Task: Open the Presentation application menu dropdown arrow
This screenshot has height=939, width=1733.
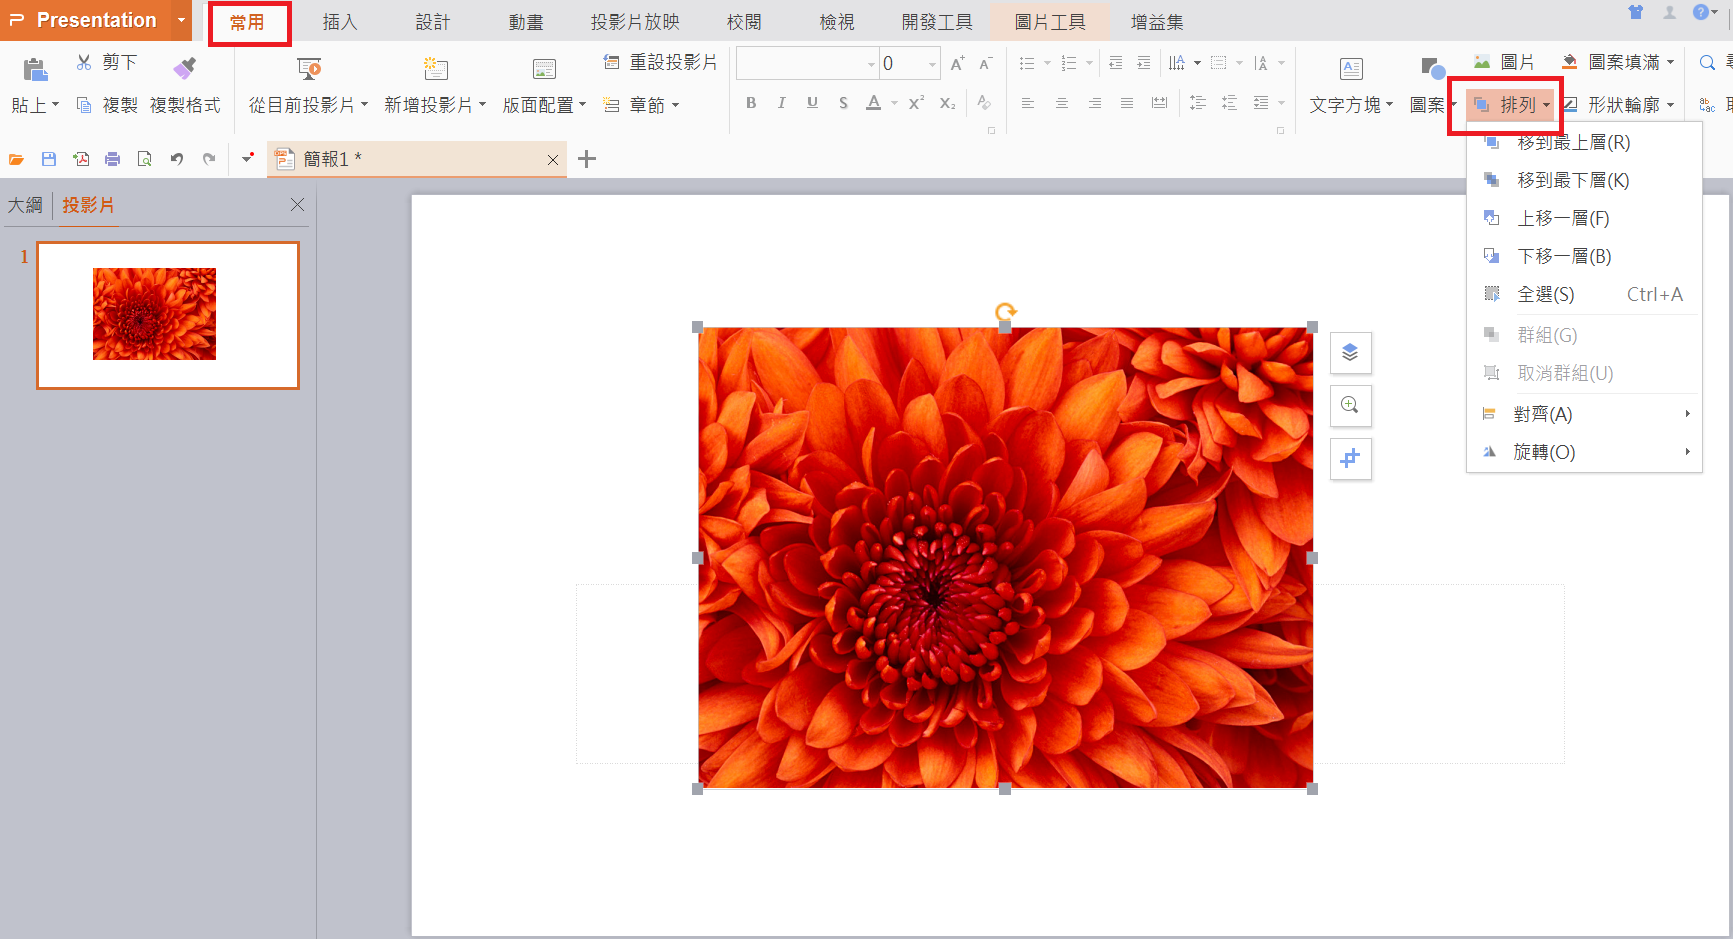Action: pyautogui.click(x=181, y=20)
